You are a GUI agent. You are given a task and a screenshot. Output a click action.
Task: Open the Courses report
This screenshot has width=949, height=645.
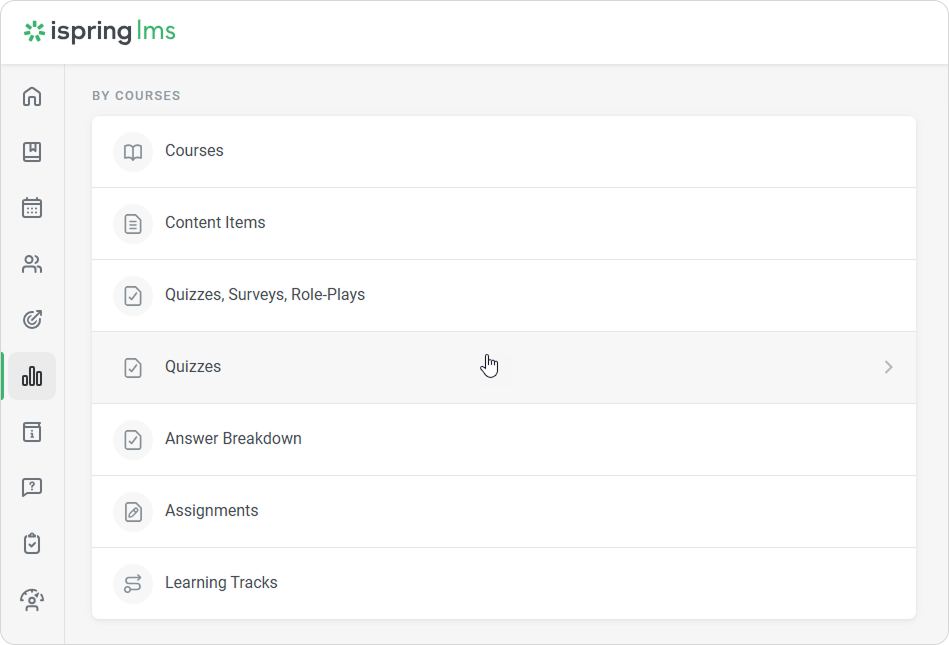194,151
